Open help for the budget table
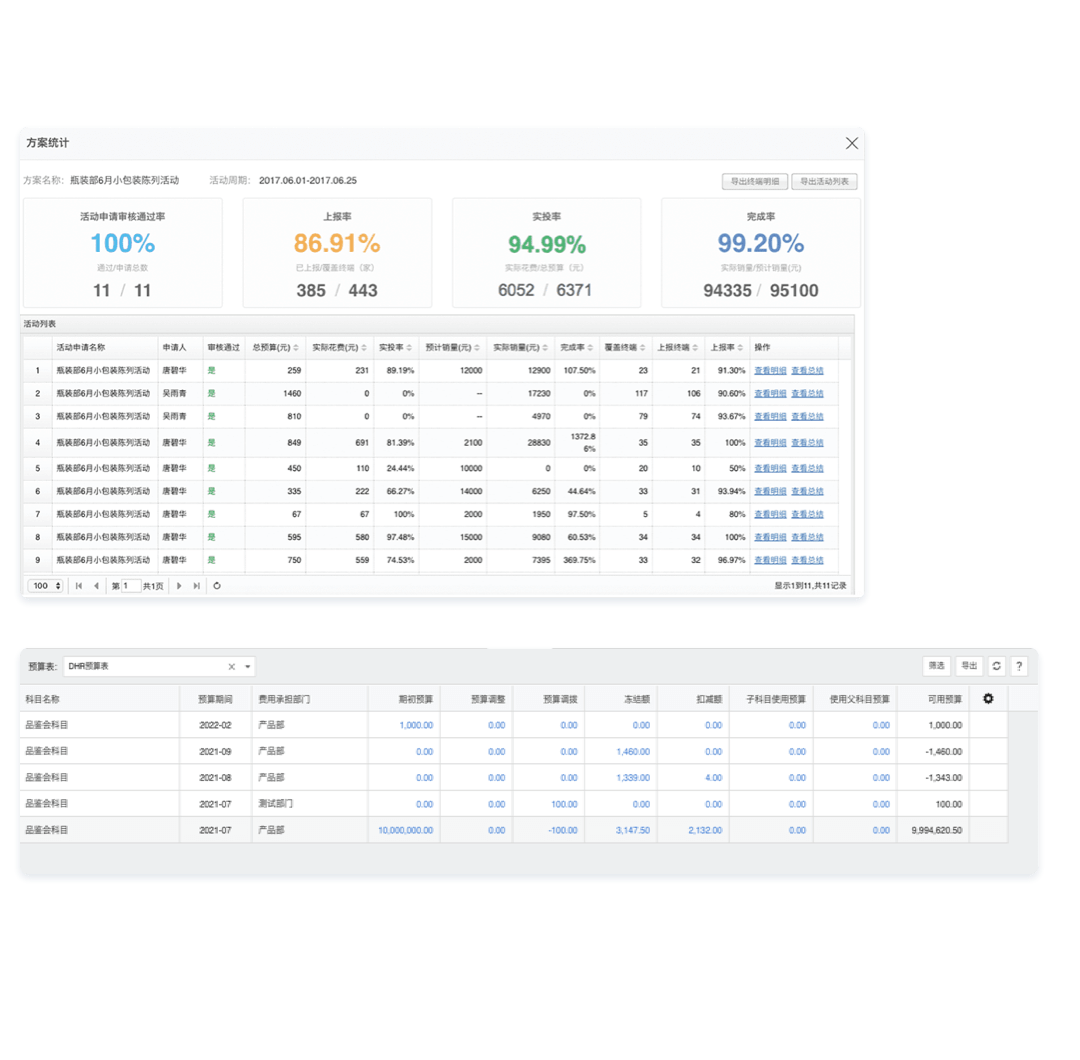Viewport: 1080px width, 1060px height. [x=1019, y=666]
